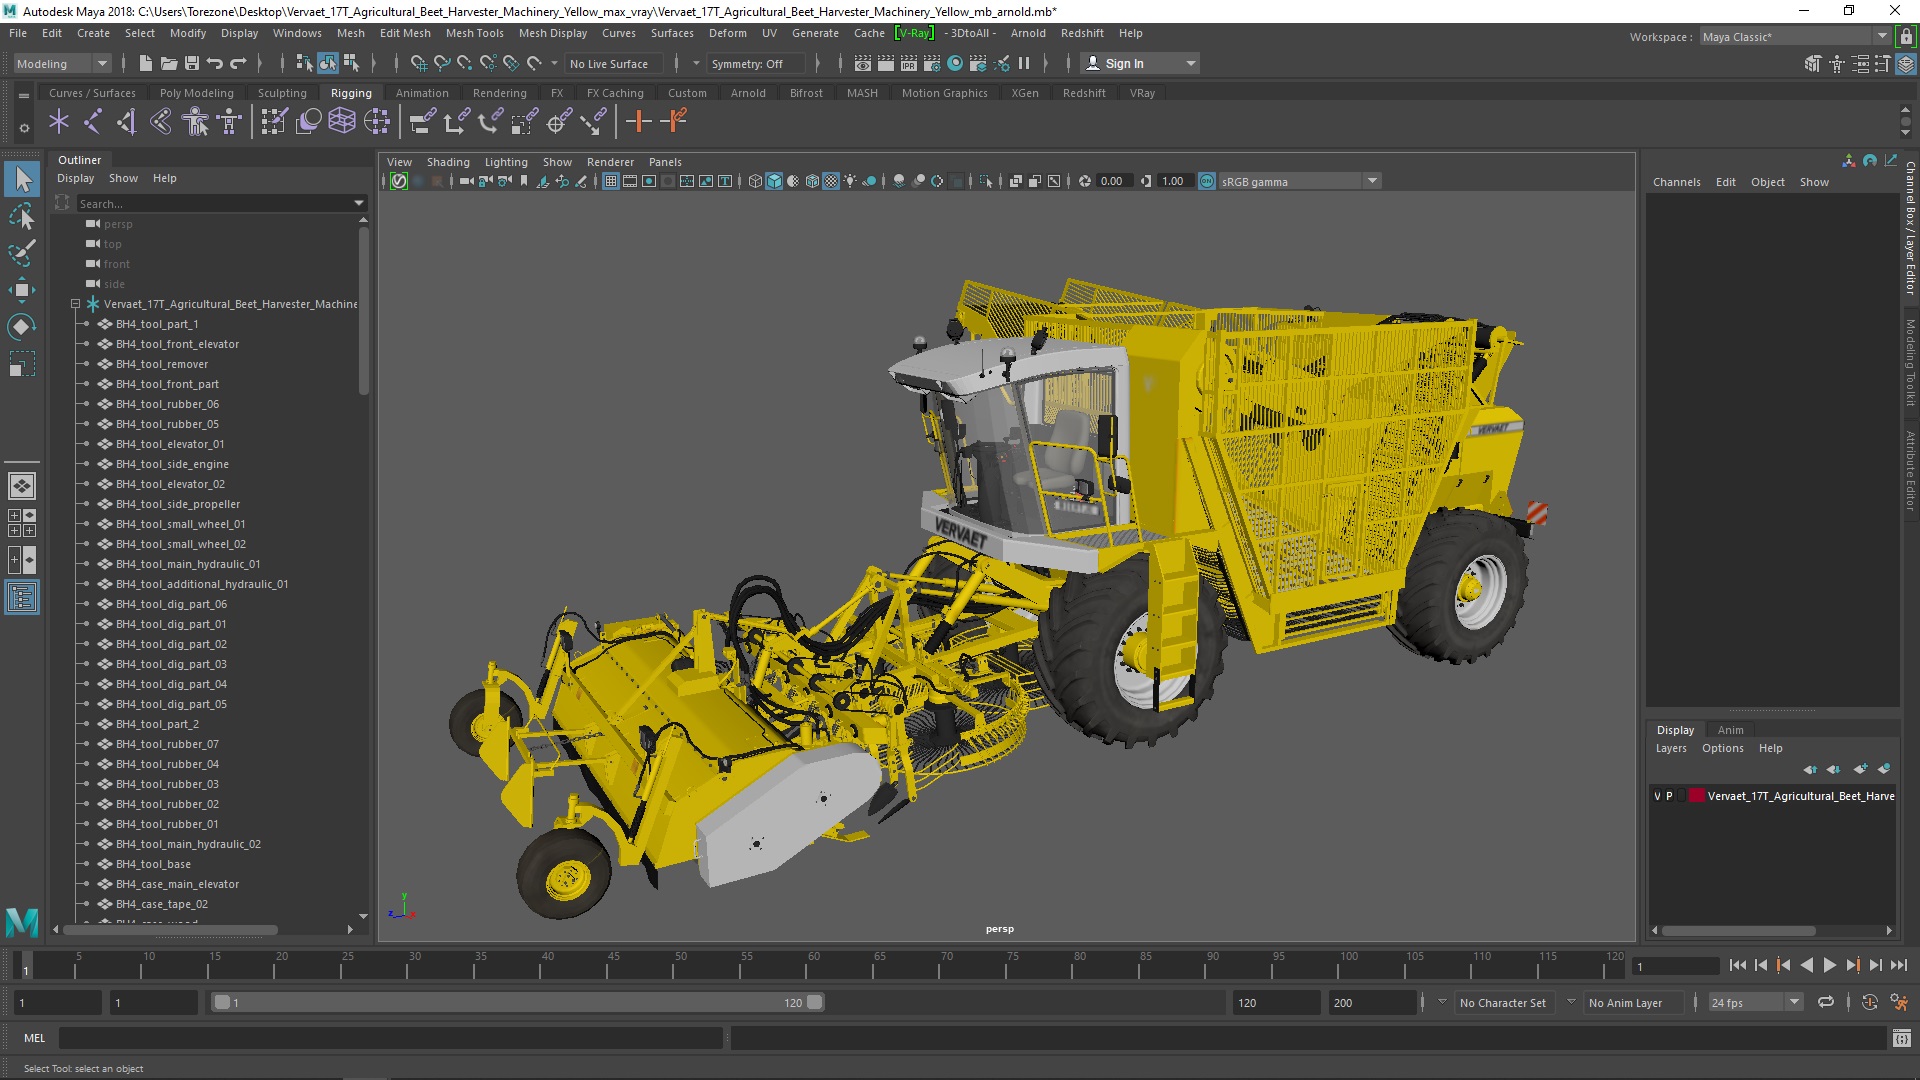Click the Render current frame icon

tap(886, 63)
